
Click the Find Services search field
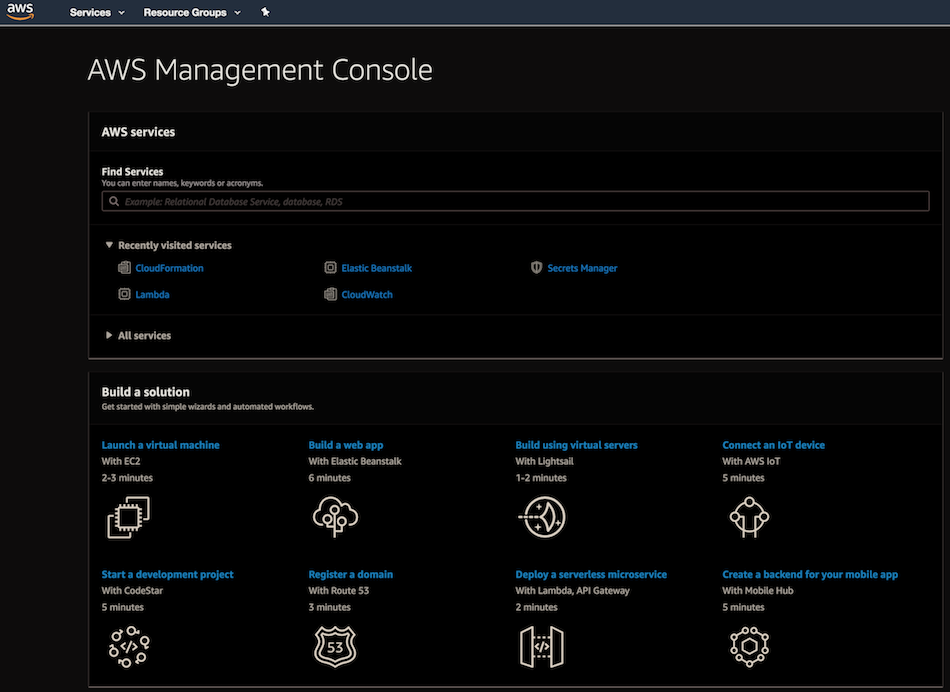point(516,201)
